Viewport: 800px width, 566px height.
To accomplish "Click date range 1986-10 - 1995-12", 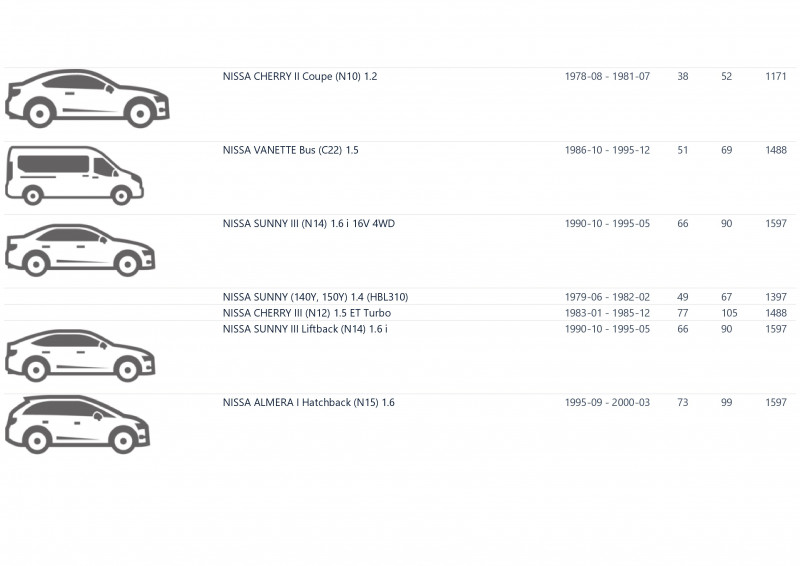I will [607, 150].
